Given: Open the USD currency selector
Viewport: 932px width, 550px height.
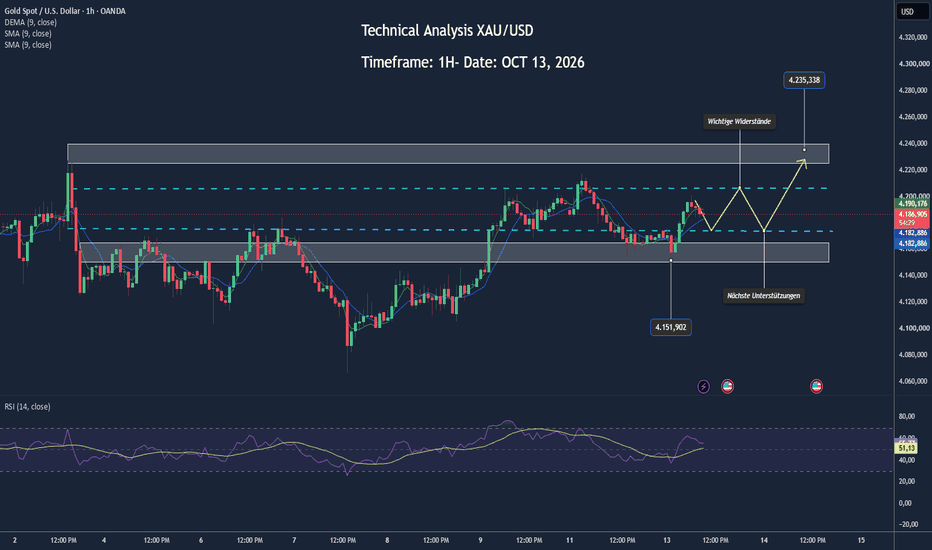Looking at the screenshot, I should (912, 11).
